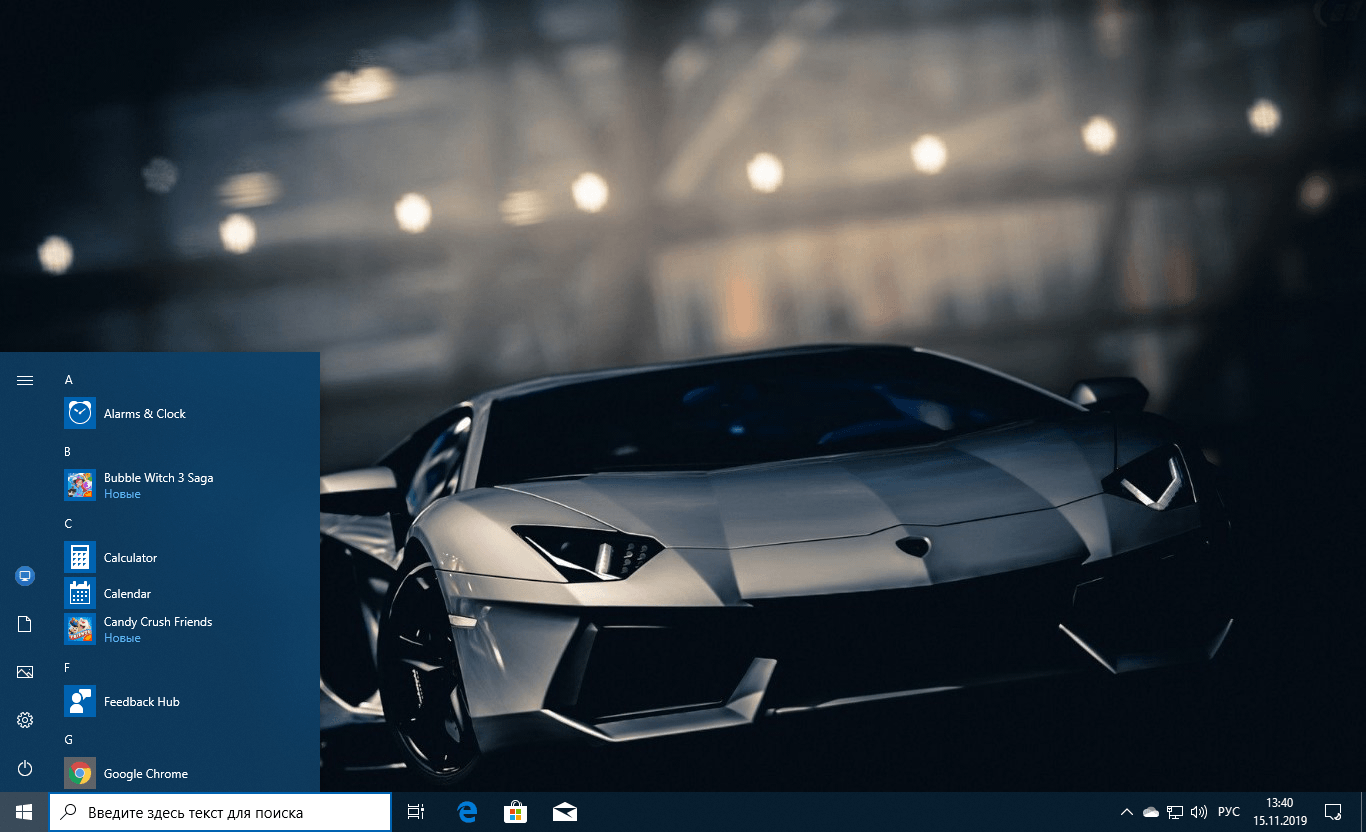Click the letter C group header

[68, 524]
